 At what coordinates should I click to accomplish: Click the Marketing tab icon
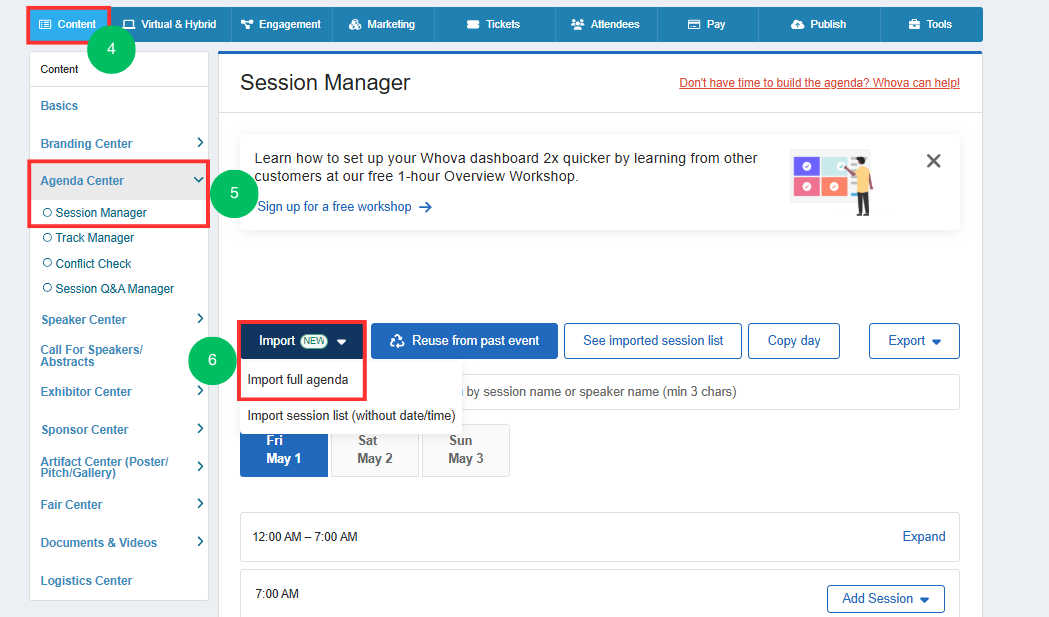355,24
